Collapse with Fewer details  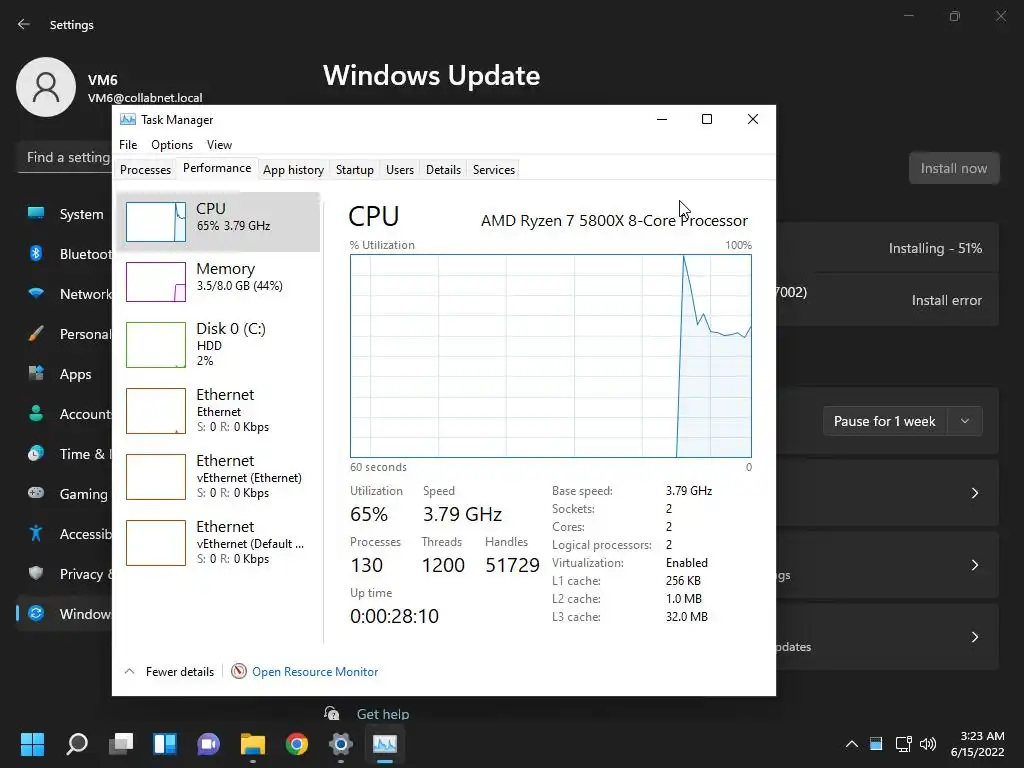coord(169,671)
